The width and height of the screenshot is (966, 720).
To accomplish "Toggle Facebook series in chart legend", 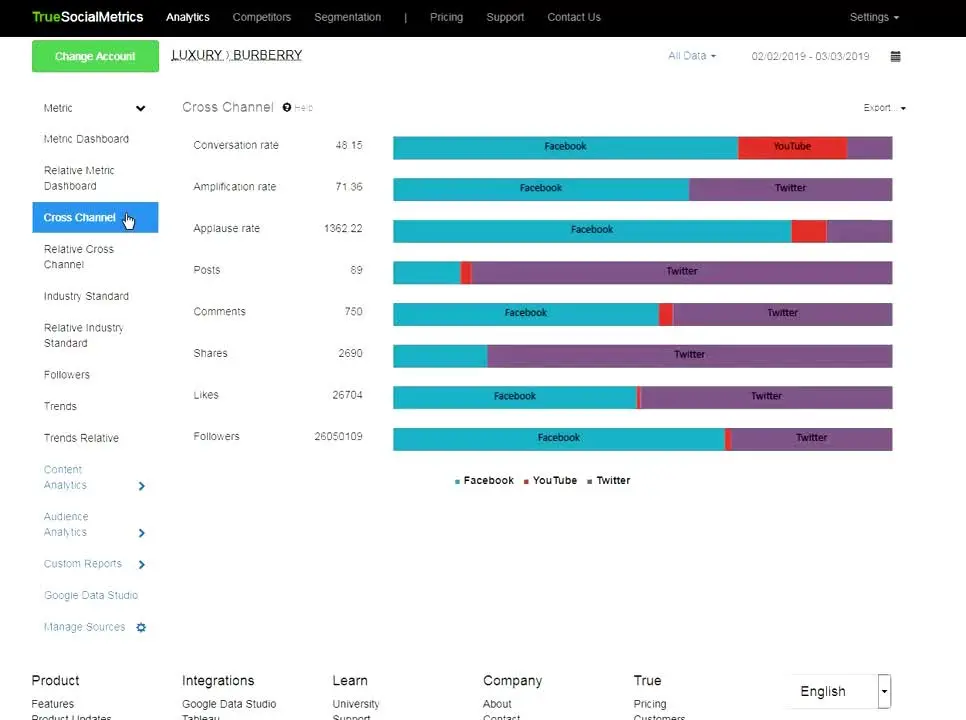I will [x=484, y=481].
